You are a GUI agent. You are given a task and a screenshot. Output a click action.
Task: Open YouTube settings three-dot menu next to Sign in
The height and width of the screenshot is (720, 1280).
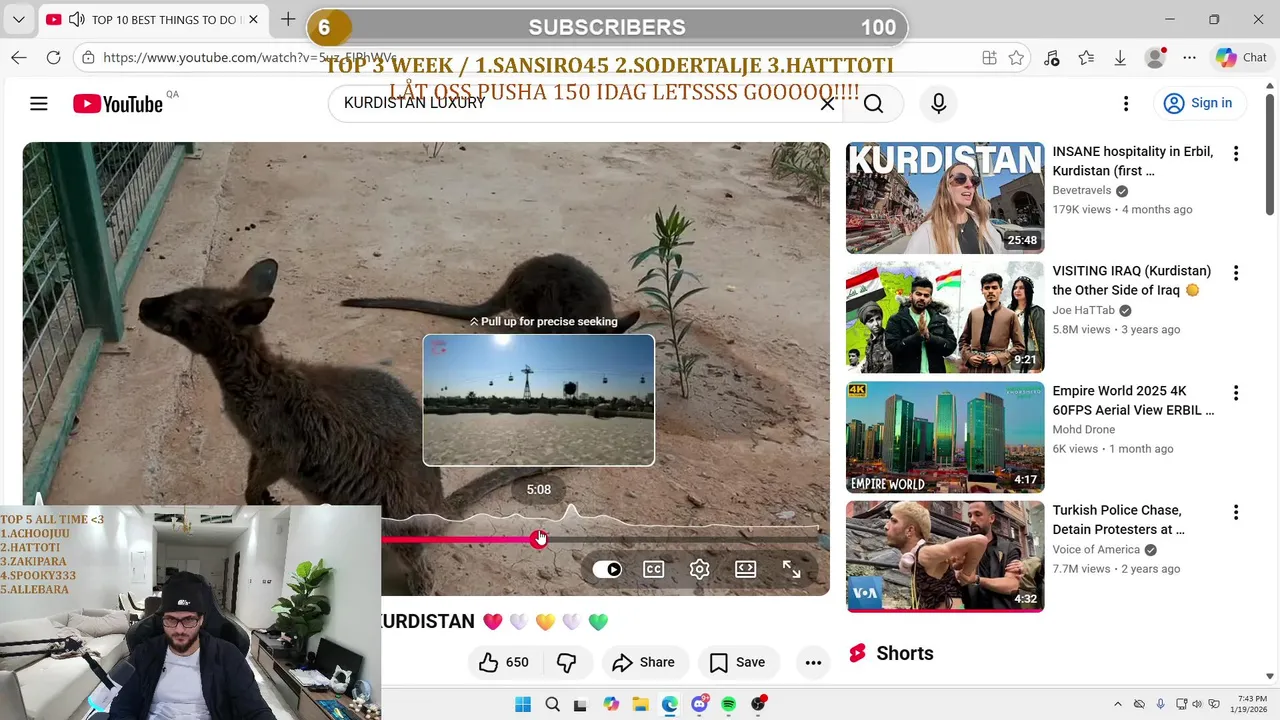pos(1126,103)
